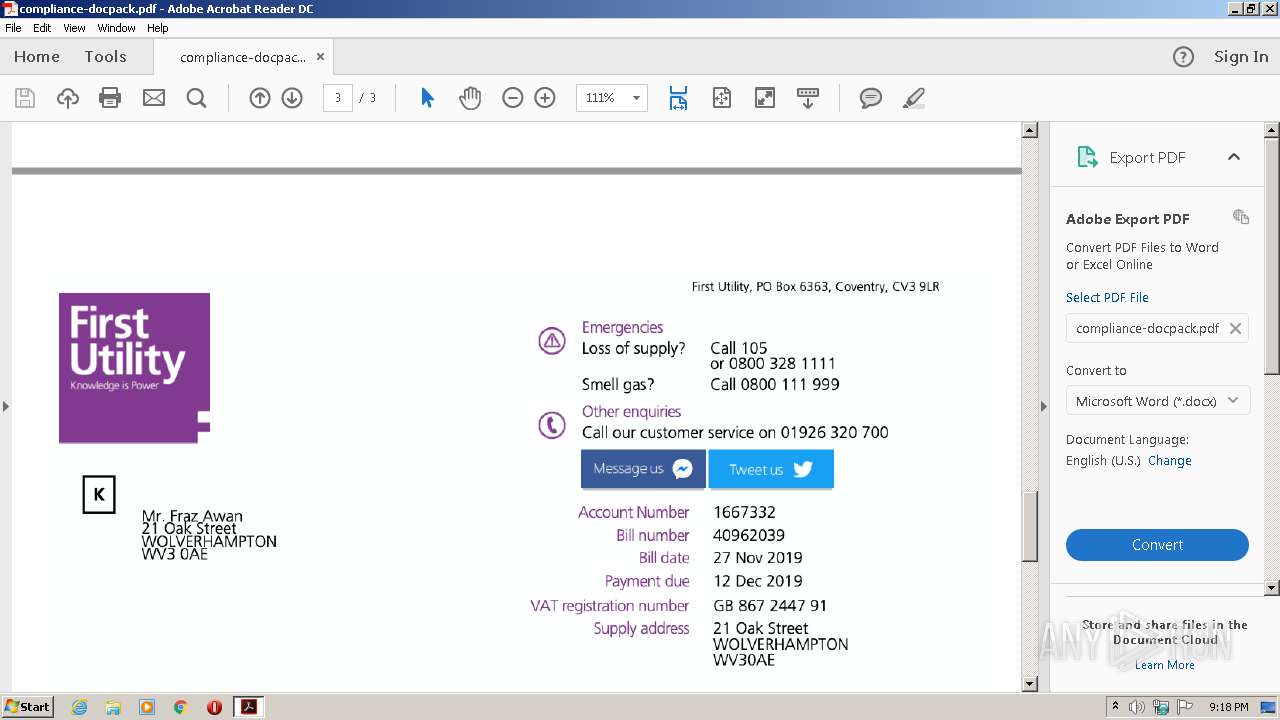Click Sign In button
The image size is (1280, 720).
click(1241, 57)
